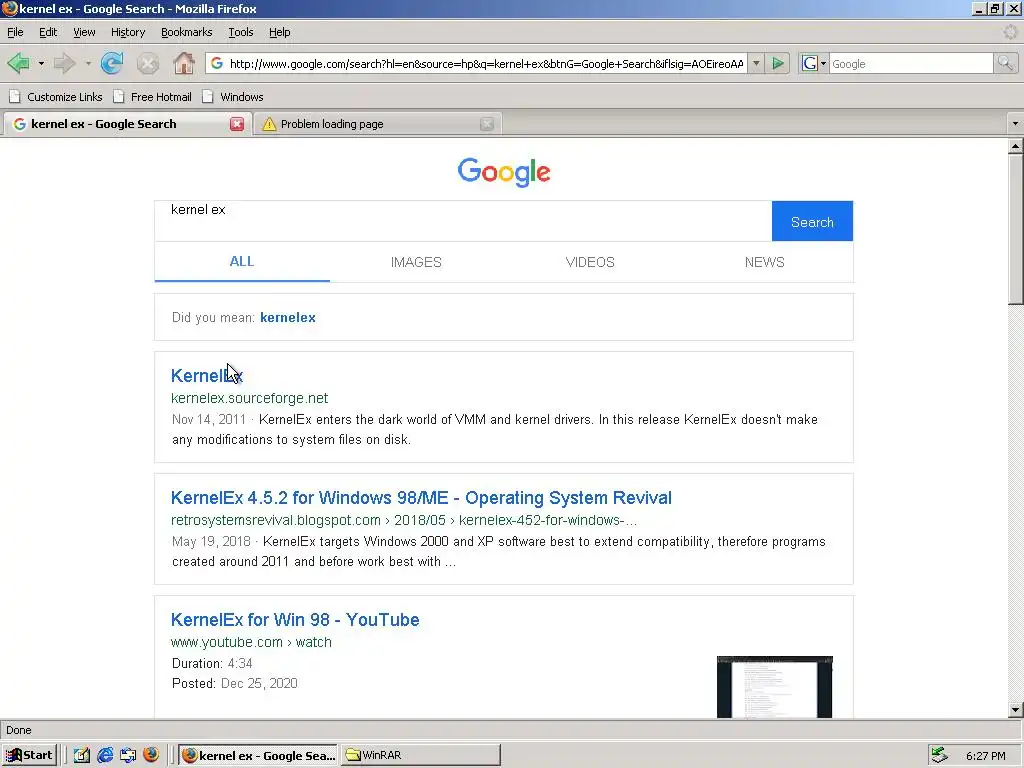Select the ALL results tab
The width and height of the screenshot is (1024, 768).
click(242, 262)
